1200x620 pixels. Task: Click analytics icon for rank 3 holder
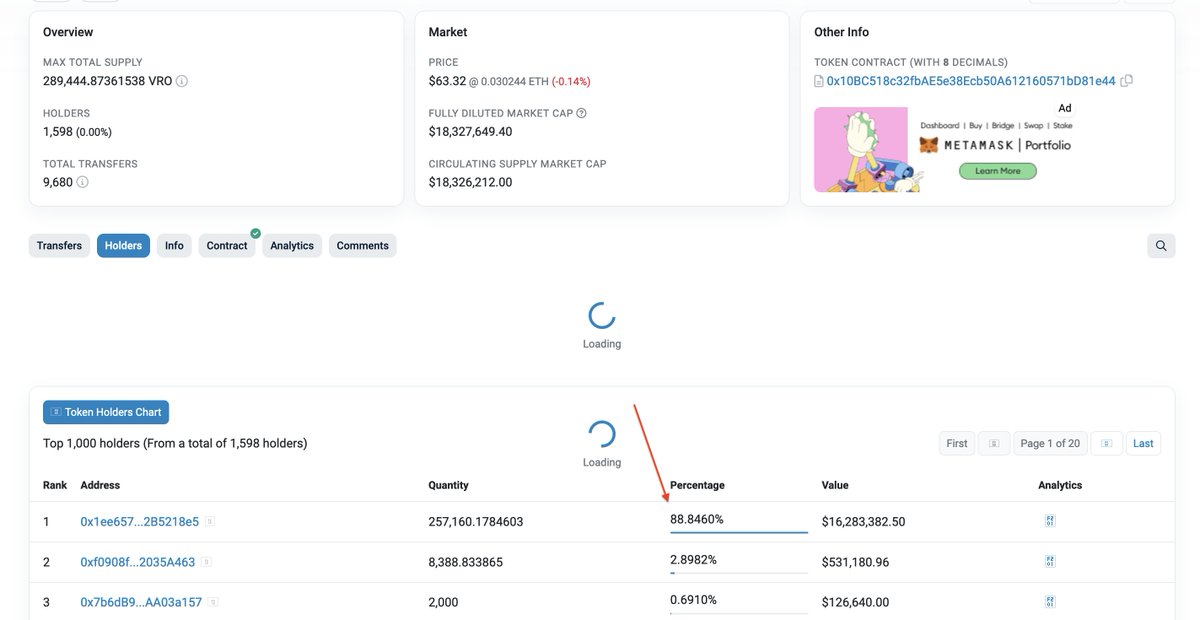click(1049, 601)
